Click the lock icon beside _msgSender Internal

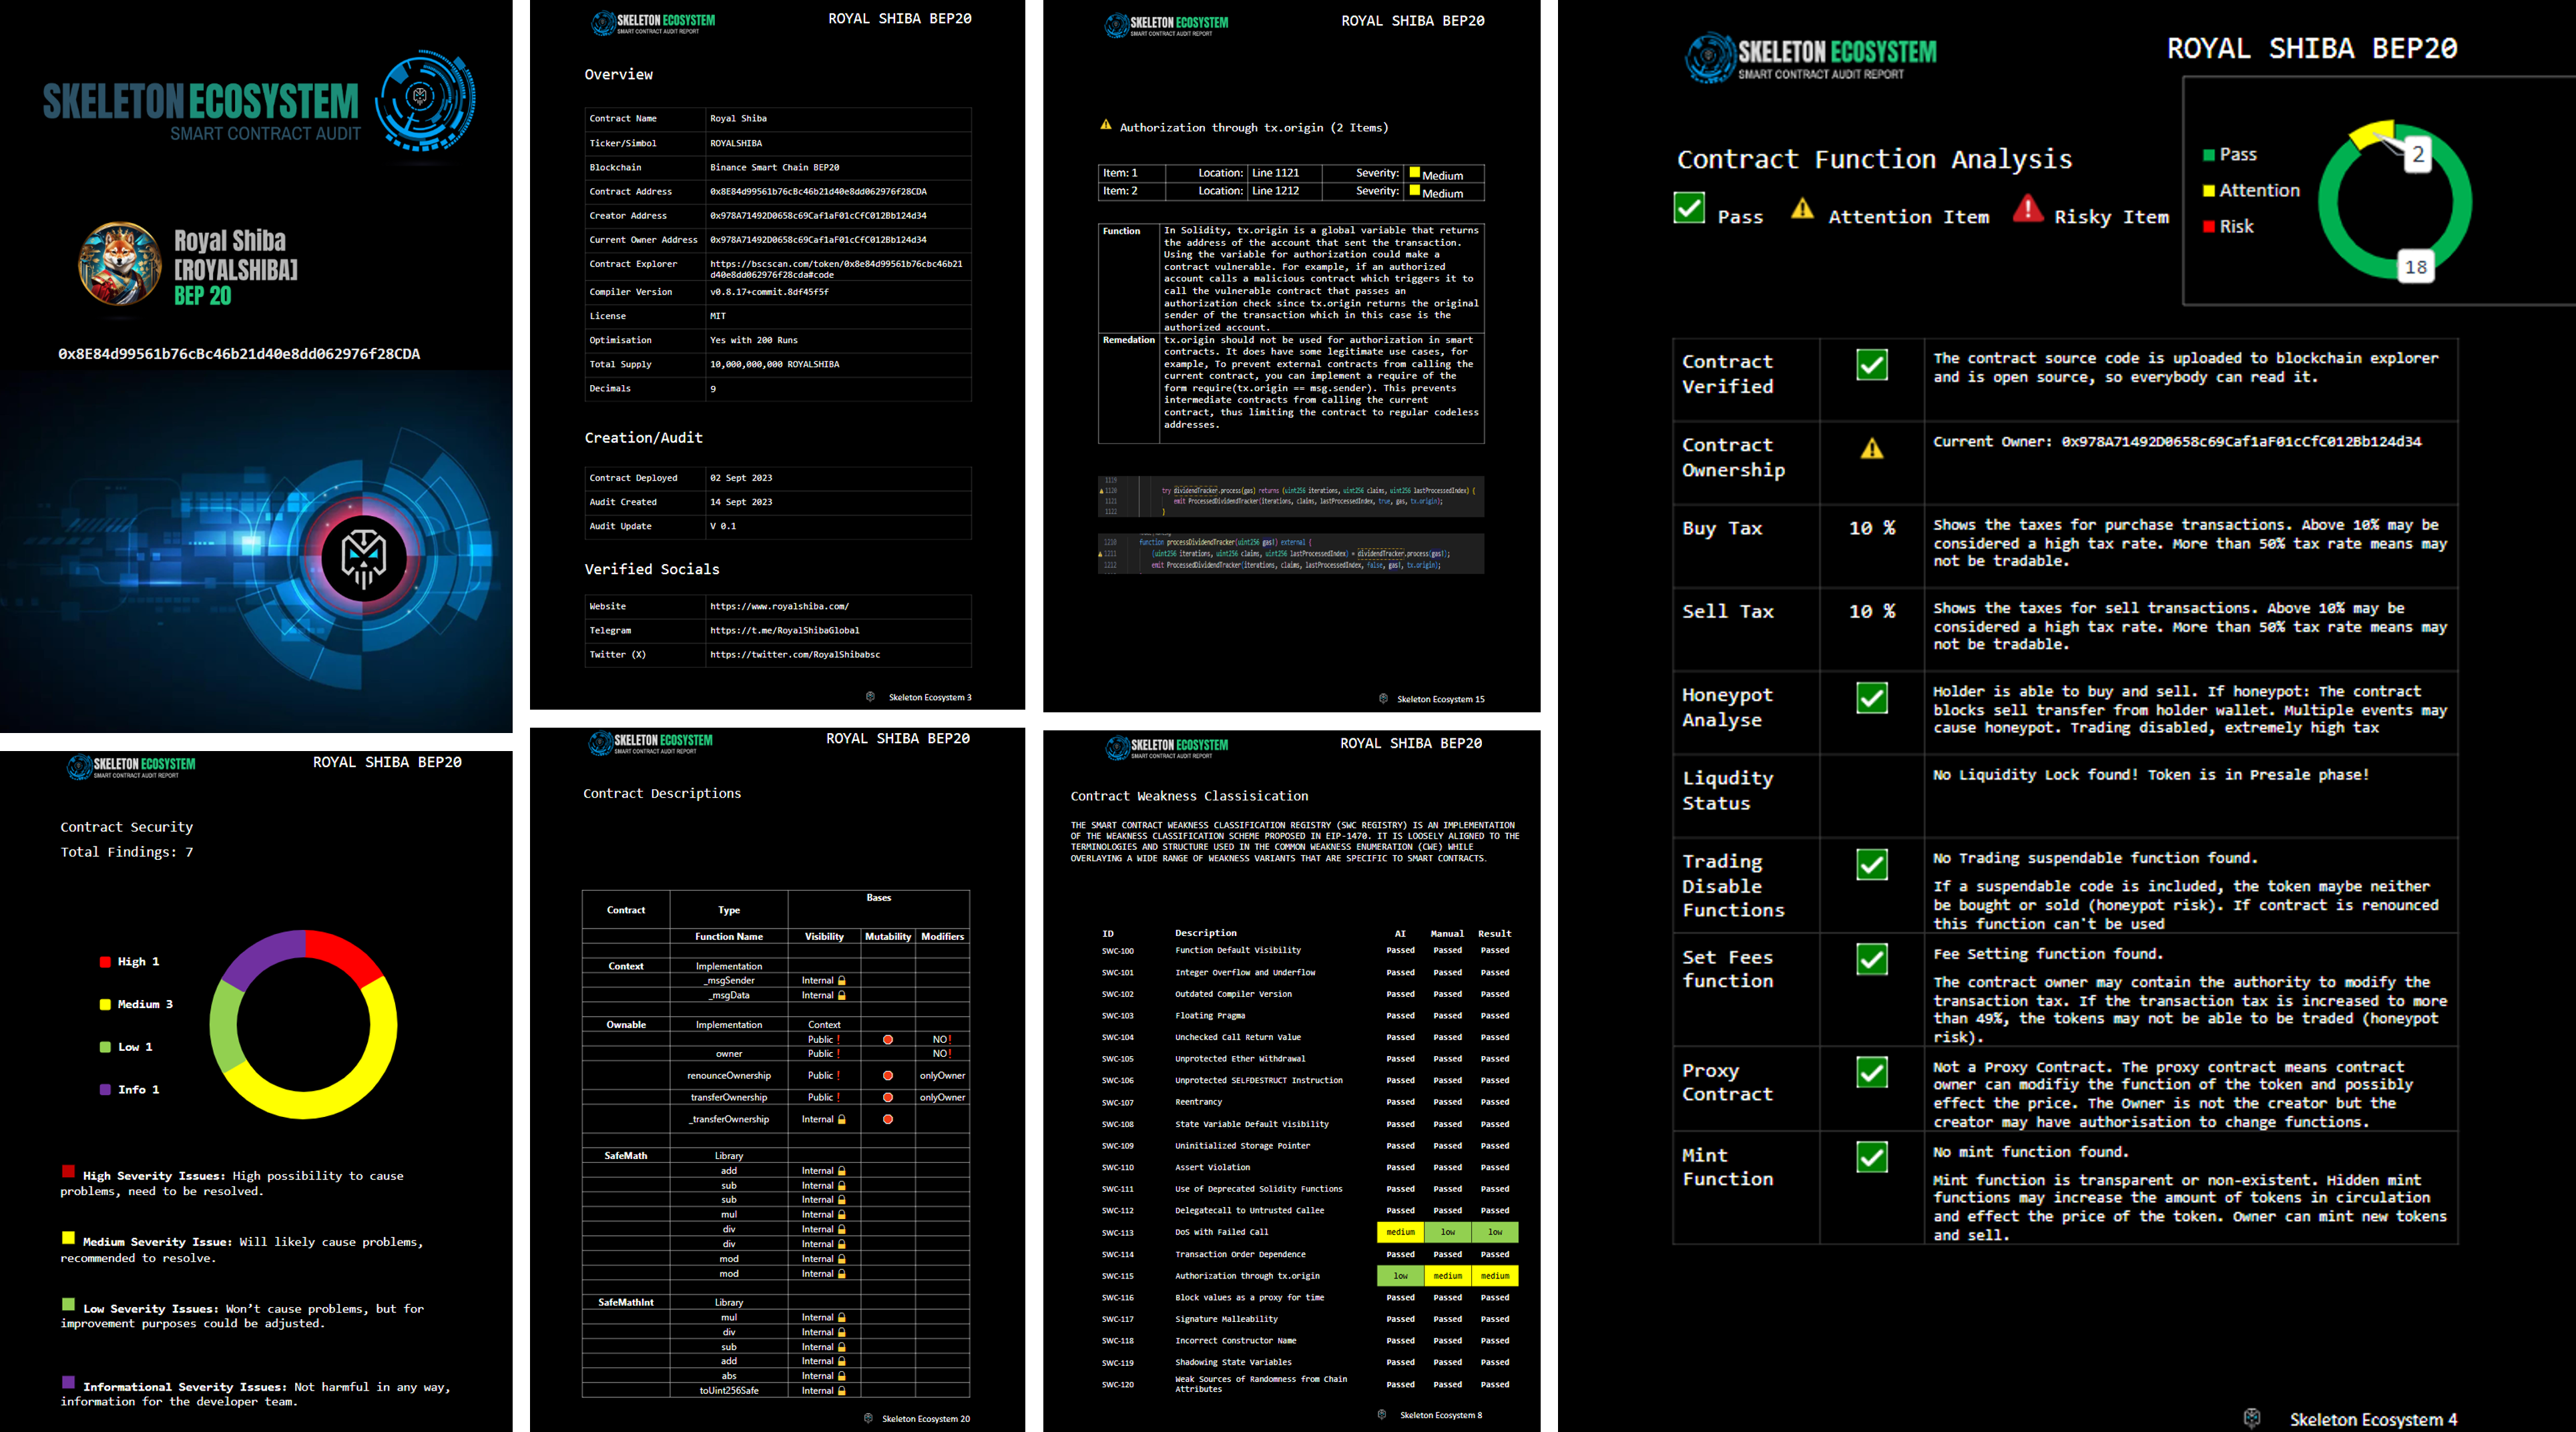(842, 981)
